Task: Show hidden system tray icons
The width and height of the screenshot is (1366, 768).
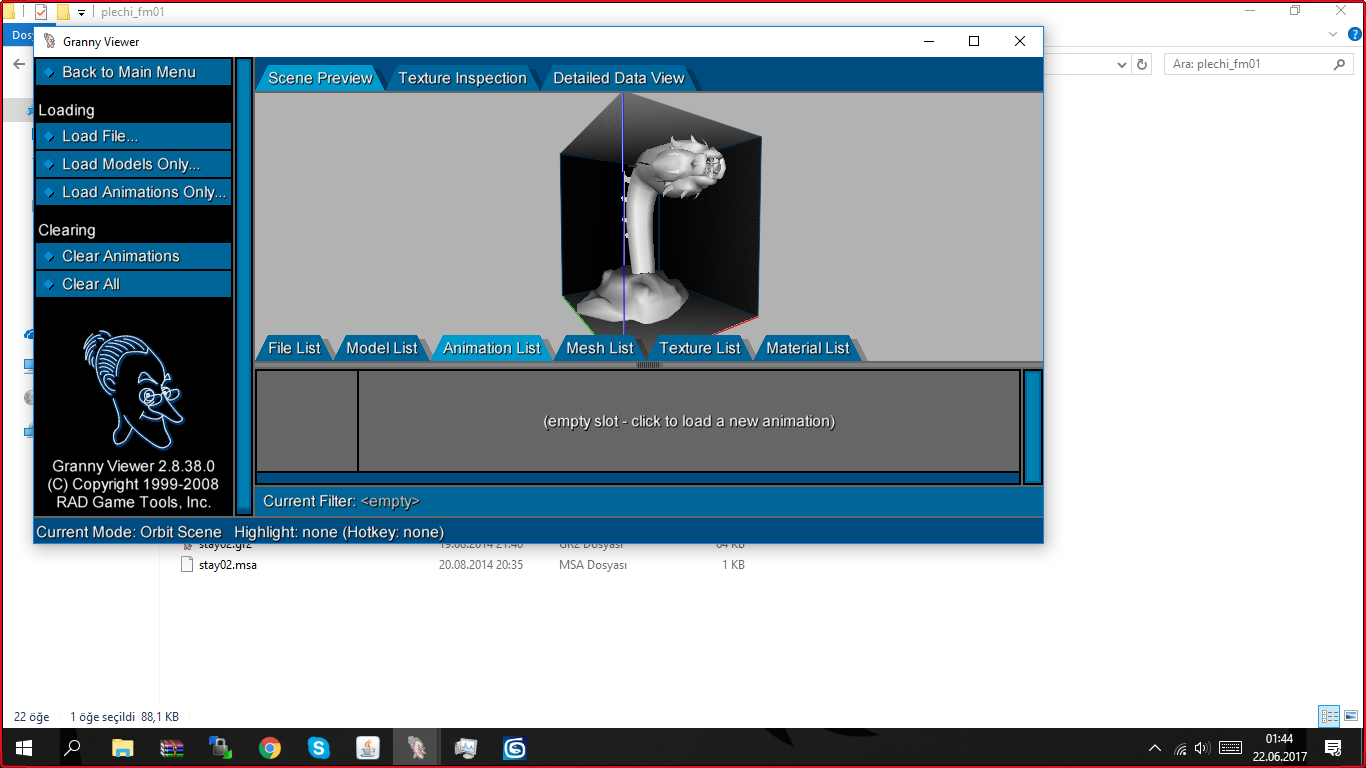Action: coord(1155,748)
